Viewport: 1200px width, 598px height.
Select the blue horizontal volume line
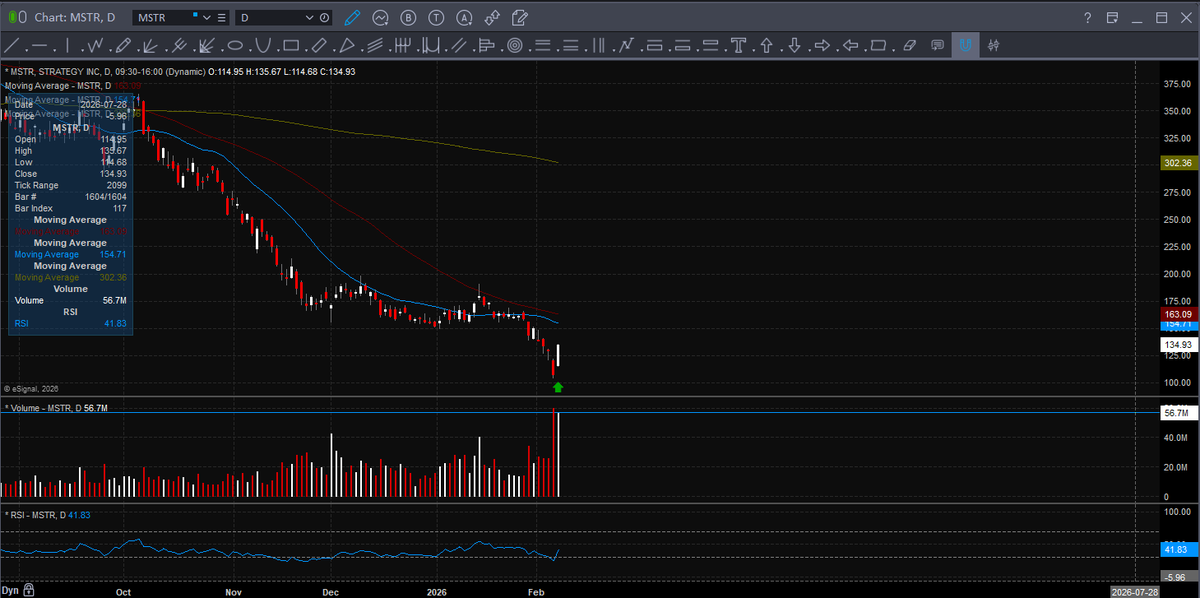(x=580, y=412)
